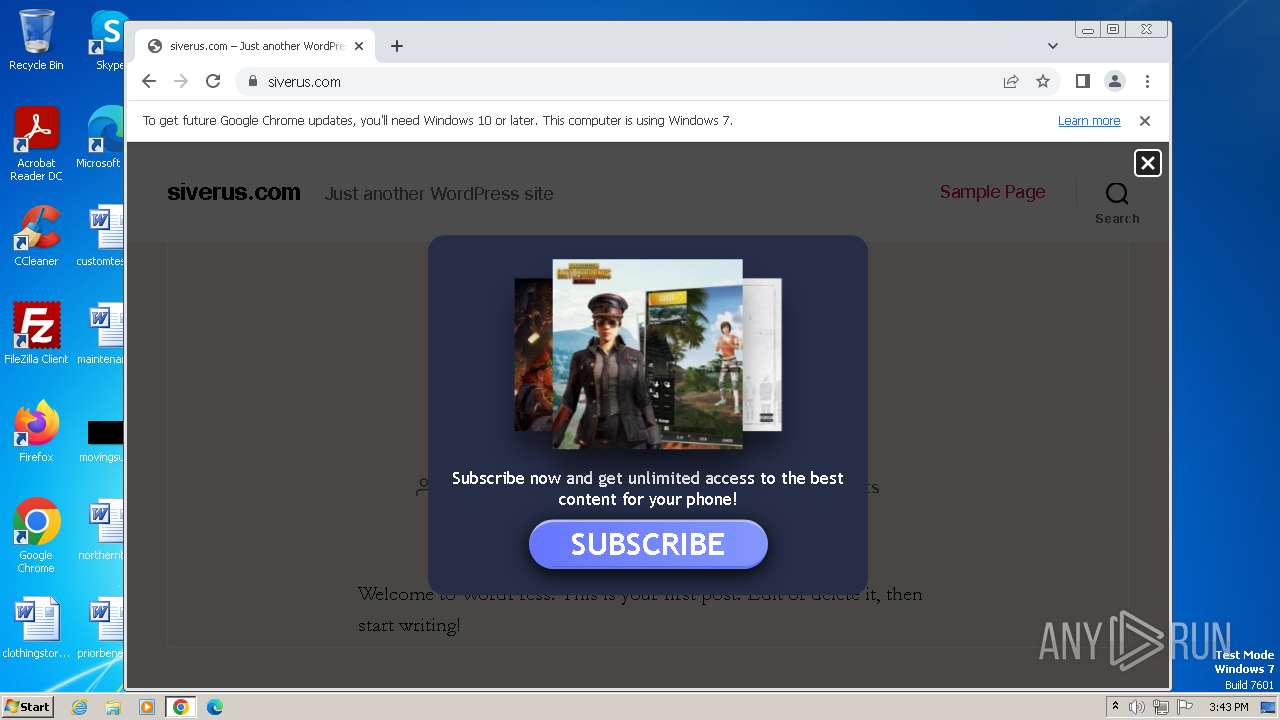
Task: Open the priorbene Word document
Action: point(100,628)
